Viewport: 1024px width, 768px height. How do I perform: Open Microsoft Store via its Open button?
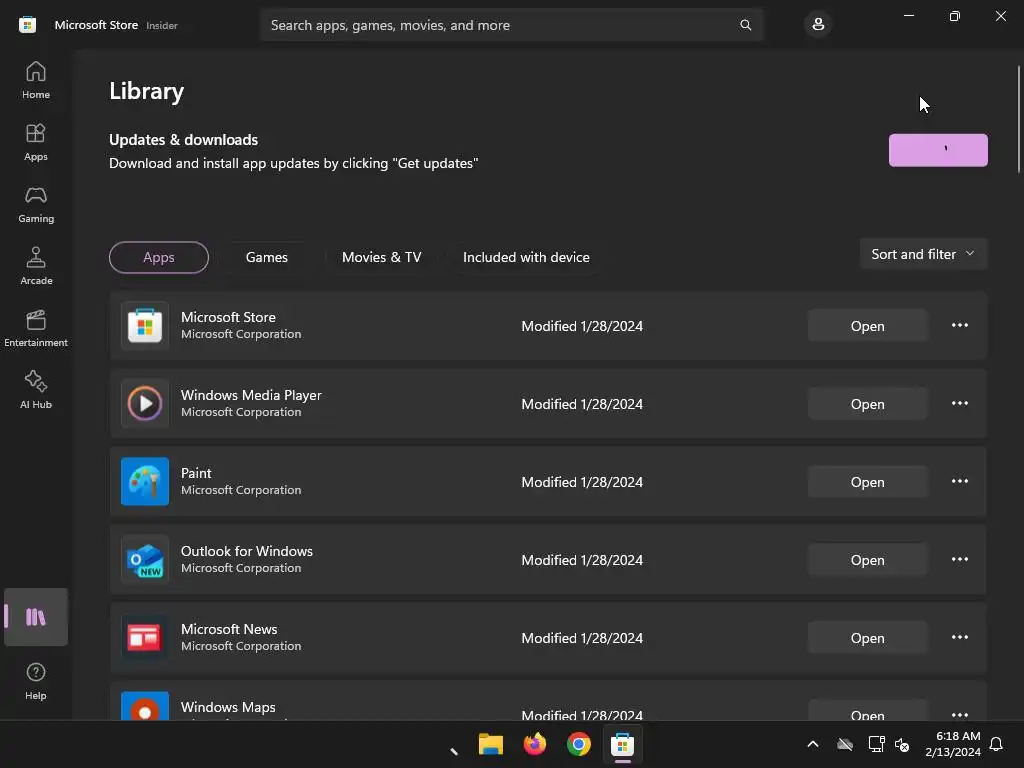[867, 326]
